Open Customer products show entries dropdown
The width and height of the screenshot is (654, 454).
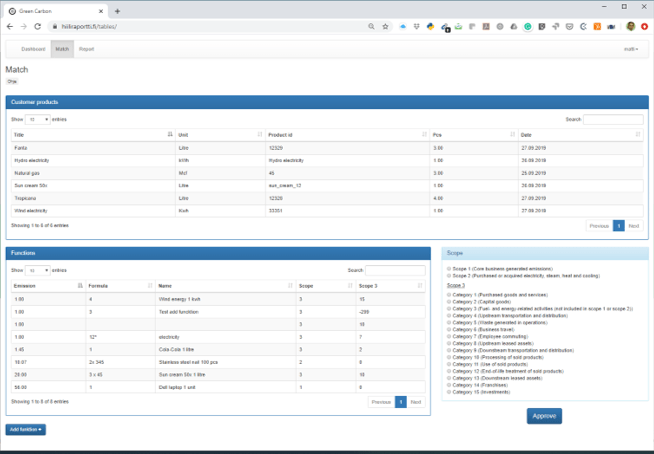[x=38, y=119]
